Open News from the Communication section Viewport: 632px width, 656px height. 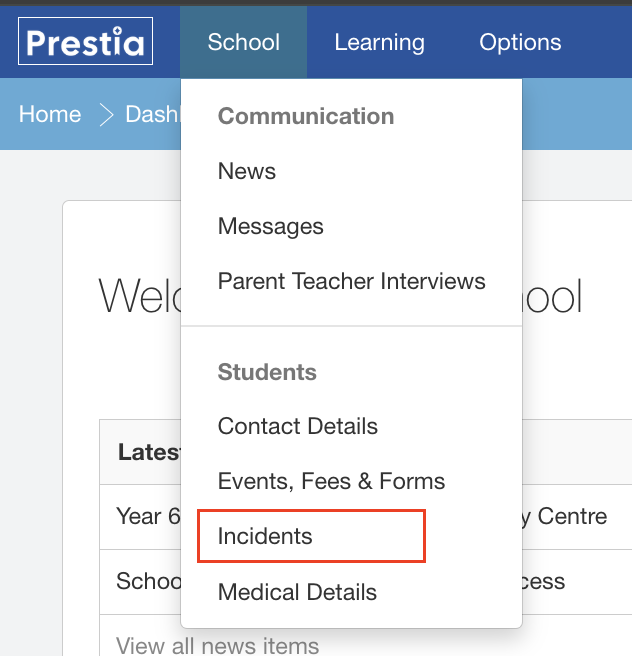(247, 171)
